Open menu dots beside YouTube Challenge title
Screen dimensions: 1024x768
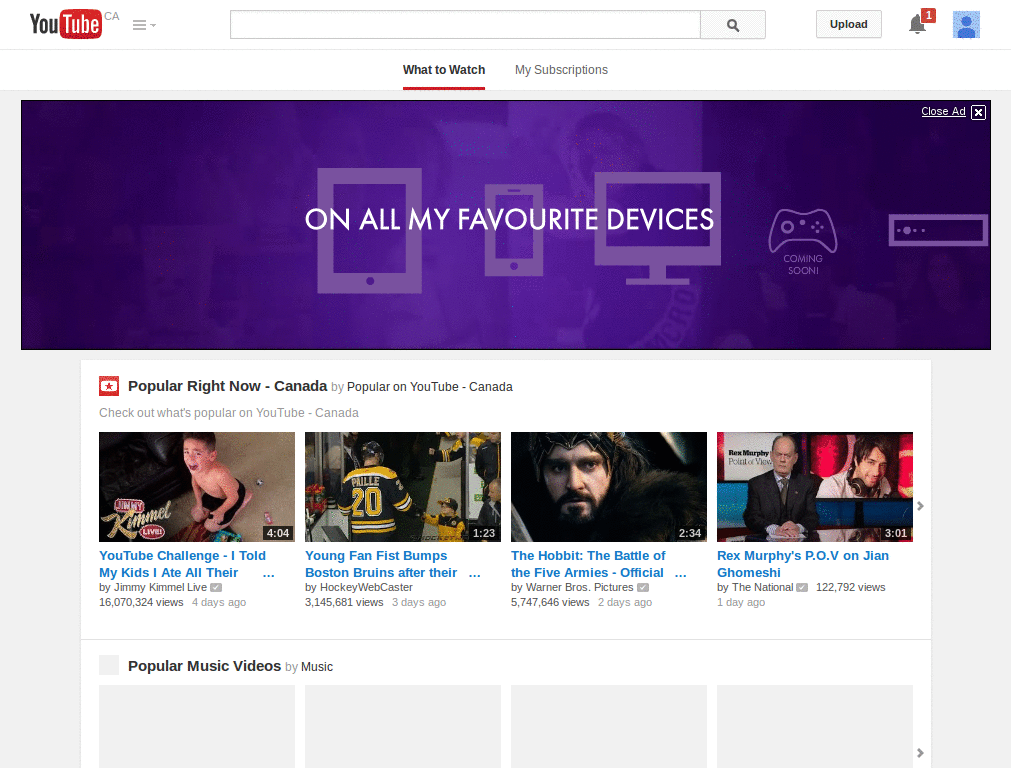268,575
